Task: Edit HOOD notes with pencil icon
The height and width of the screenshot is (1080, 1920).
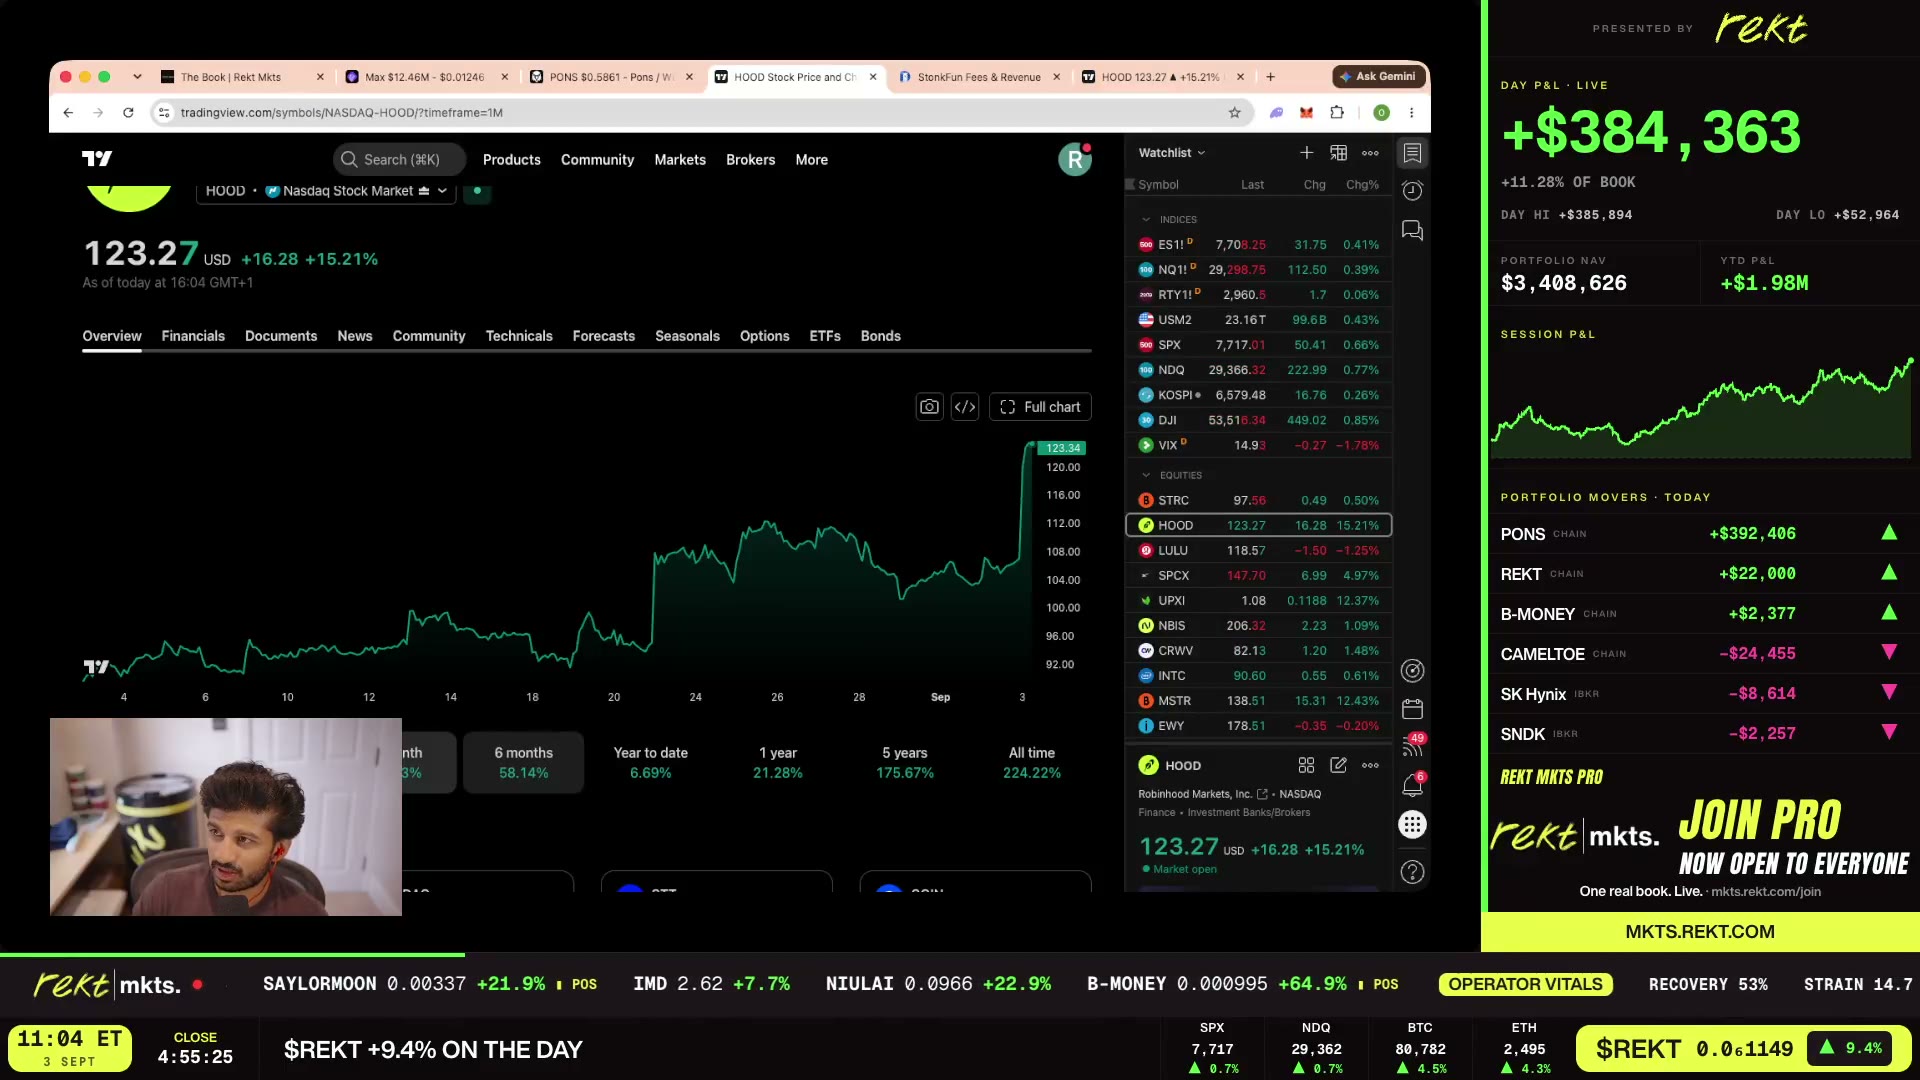Action: [x=1338, y=765]
